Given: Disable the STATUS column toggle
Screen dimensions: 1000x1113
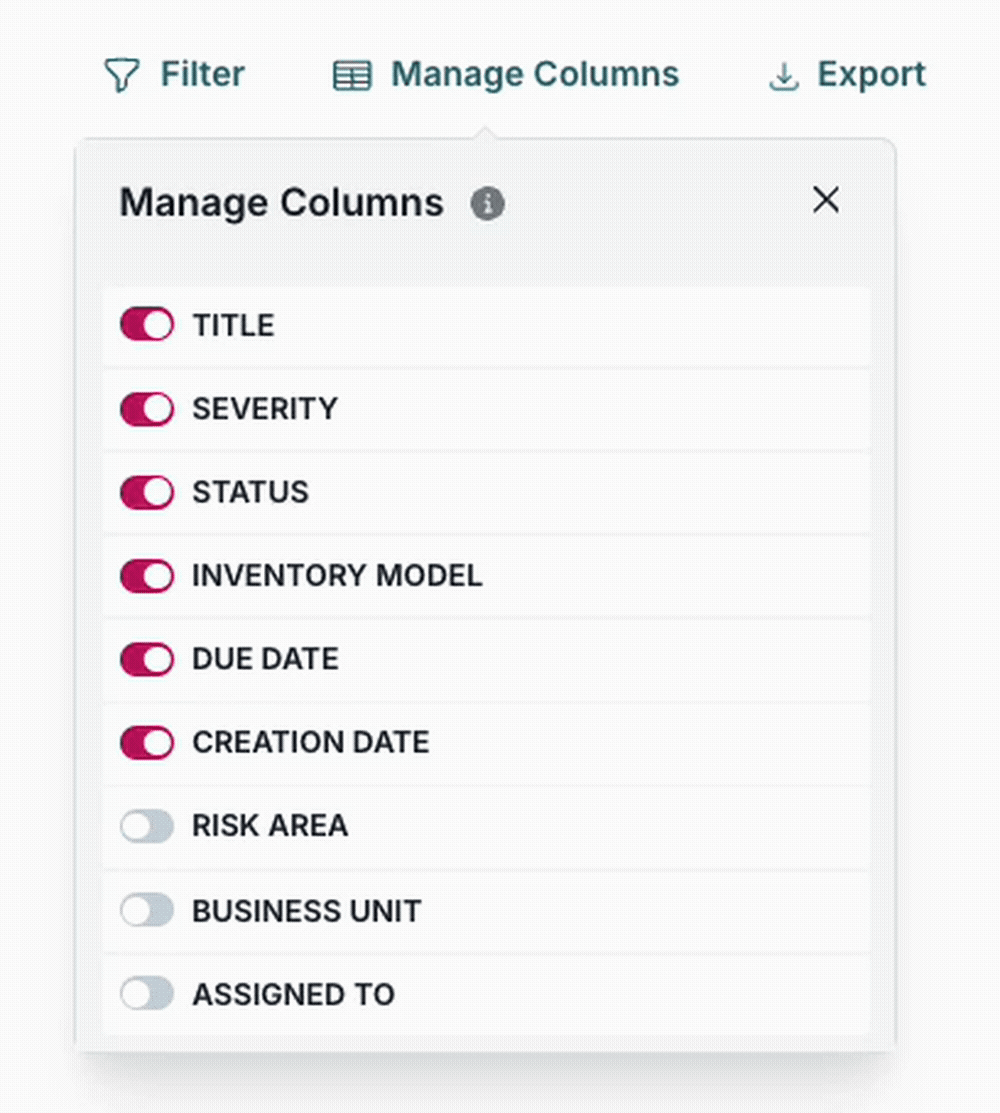Looking at the screenshot, I should [x=146, y=492].
